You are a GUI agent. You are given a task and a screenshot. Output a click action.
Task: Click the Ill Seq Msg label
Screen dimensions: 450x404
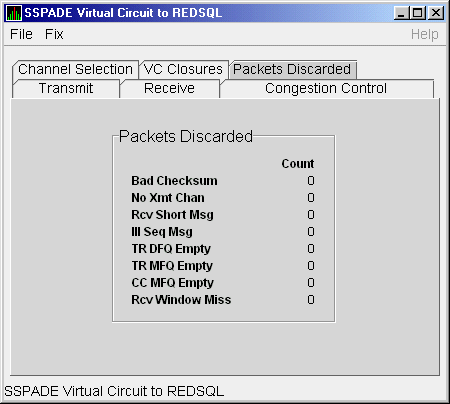tap(162, 232)
